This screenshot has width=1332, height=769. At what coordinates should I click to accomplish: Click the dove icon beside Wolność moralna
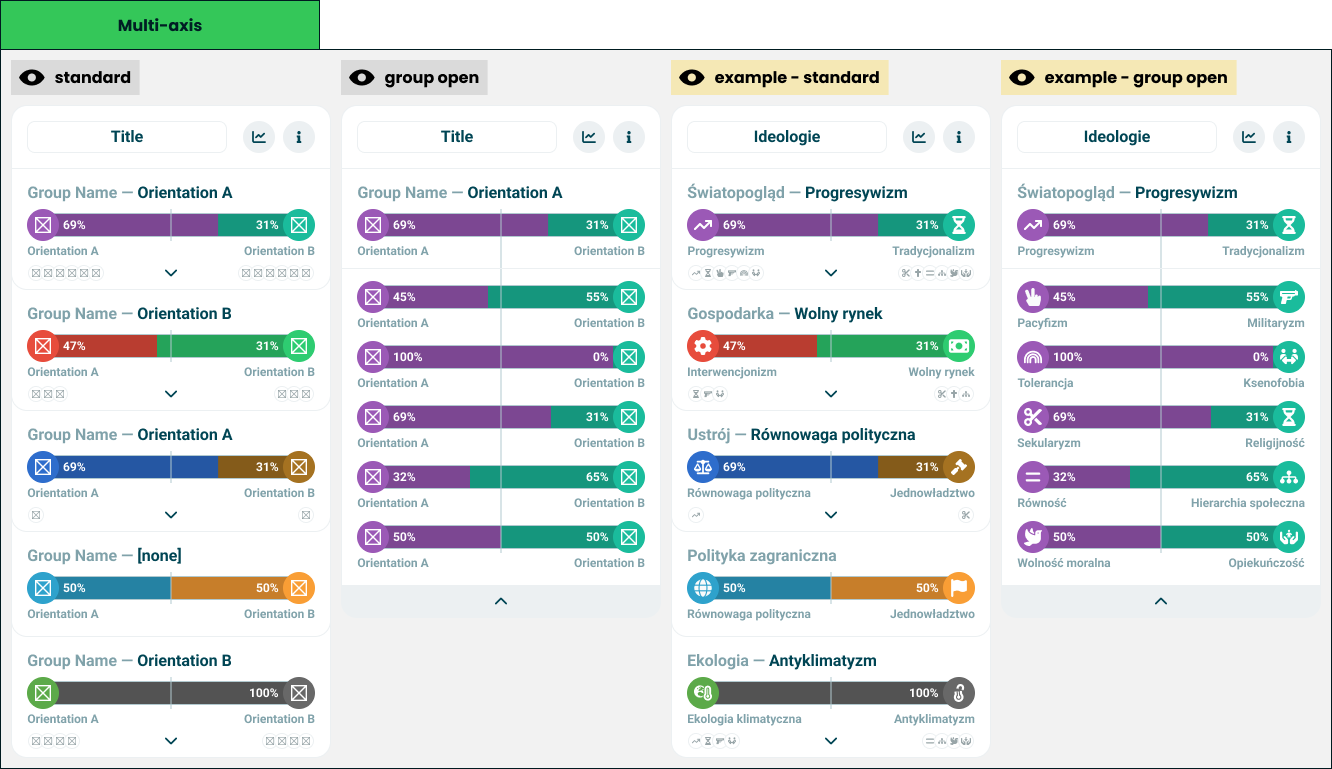tap(1033, 537)
